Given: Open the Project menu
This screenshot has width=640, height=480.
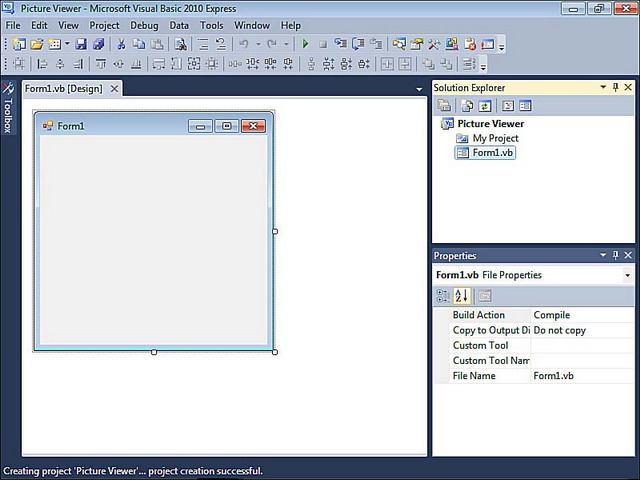Looking at the screenshot, I should pos(104,25).
